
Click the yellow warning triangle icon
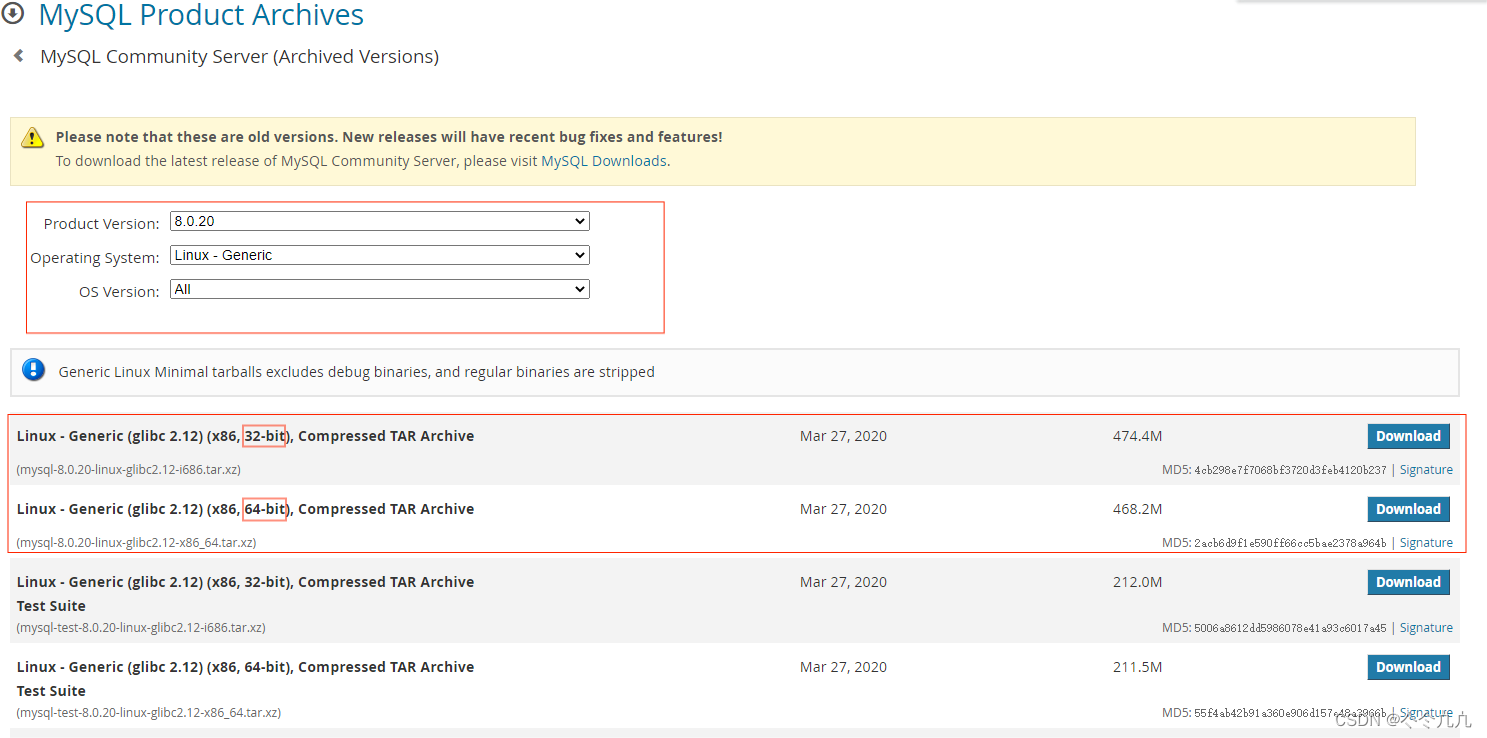click(x=33, y=138)
